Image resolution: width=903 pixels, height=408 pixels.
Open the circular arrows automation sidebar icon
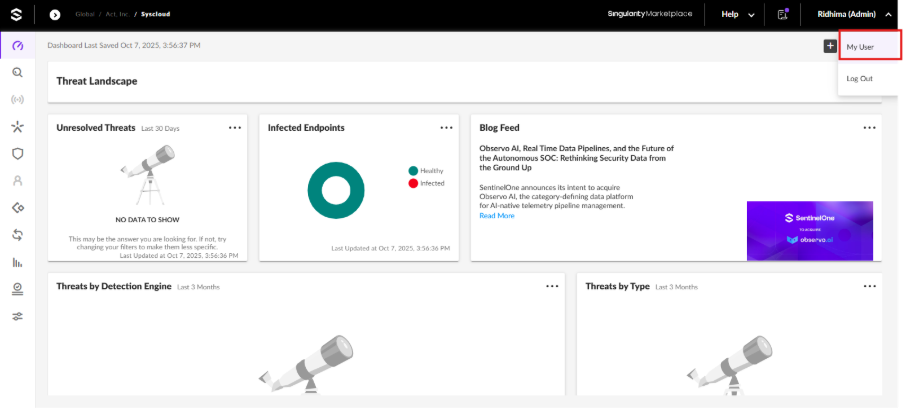17,235
